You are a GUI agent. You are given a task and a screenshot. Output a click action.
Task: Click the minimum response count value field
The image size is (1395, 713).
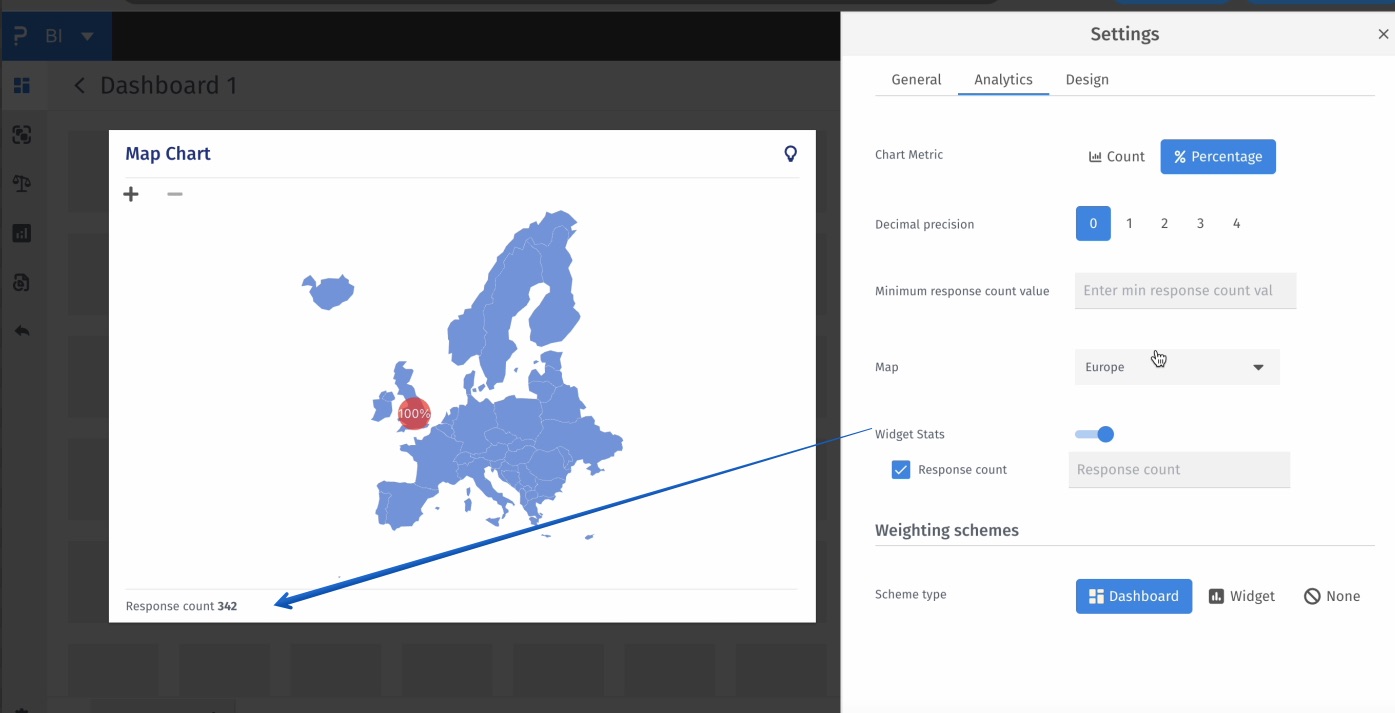click(x=1185, y=291)
